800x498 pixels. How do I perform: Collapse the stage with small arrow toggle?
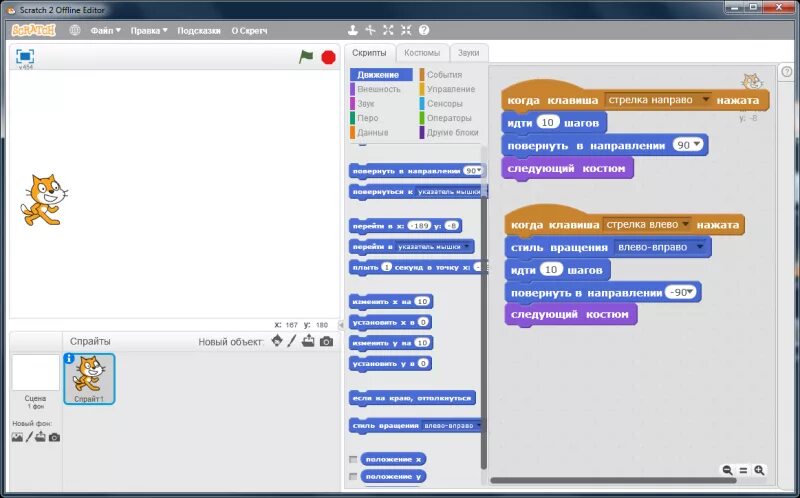[341, 325]
